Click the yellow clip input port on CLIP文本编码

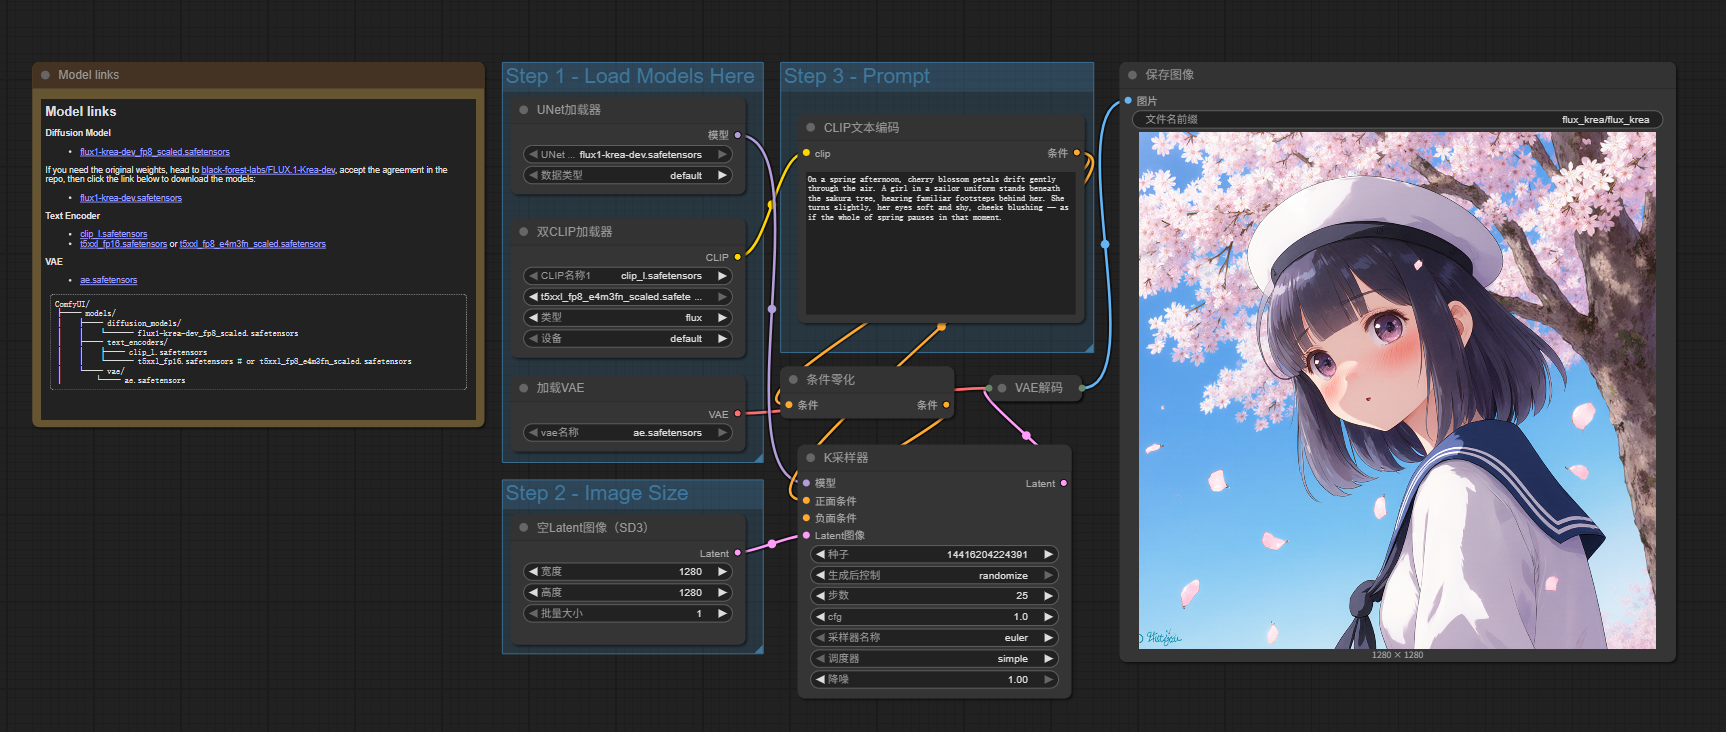[x=807, y=153]
